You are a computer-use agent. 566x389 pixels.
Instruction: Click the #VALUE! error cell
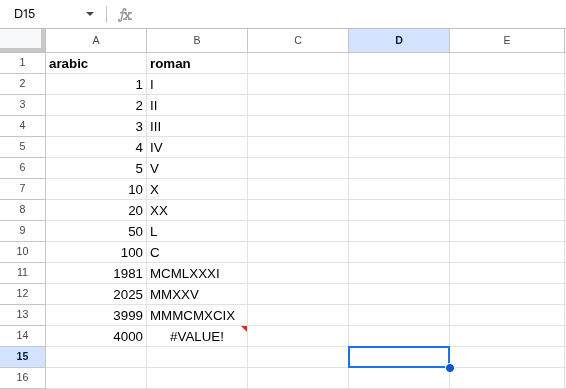197,336
